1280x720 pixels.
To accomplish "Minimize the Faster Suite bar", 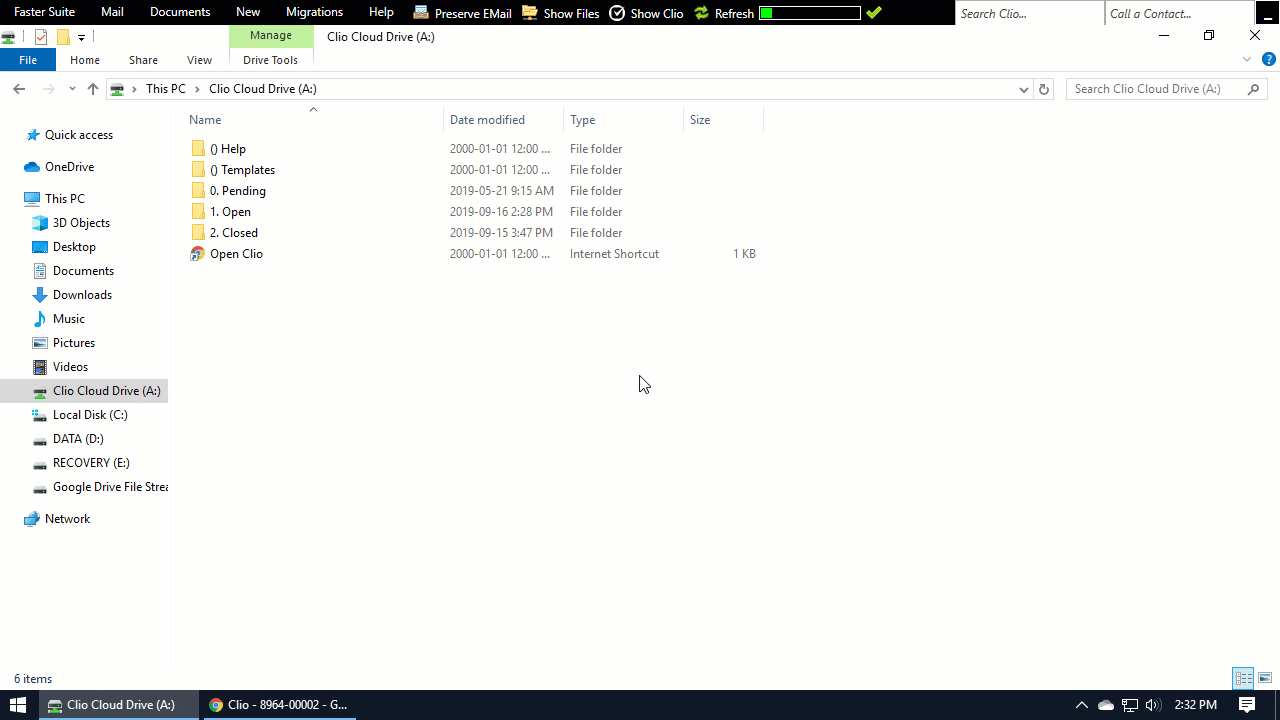I will coord(1266,13).
